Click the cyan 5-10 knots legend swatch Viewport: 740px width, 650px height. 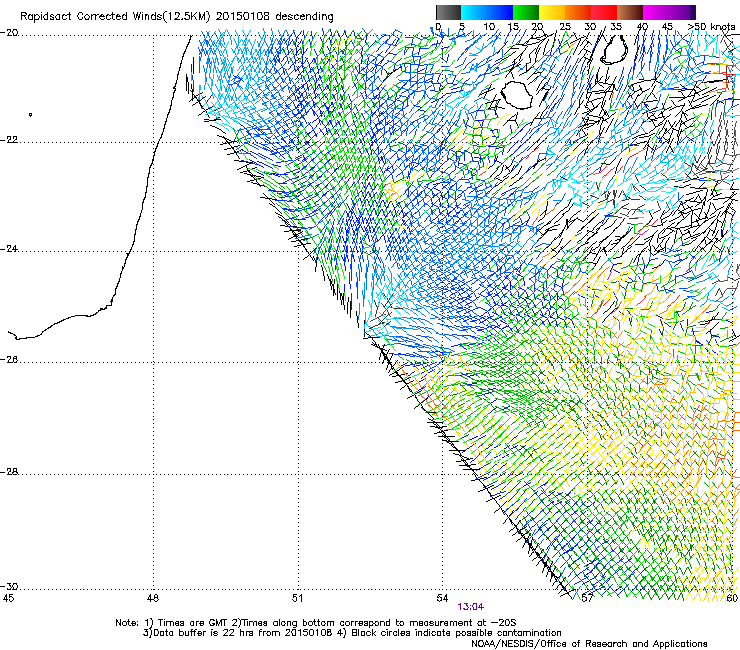tap(474, 12)
